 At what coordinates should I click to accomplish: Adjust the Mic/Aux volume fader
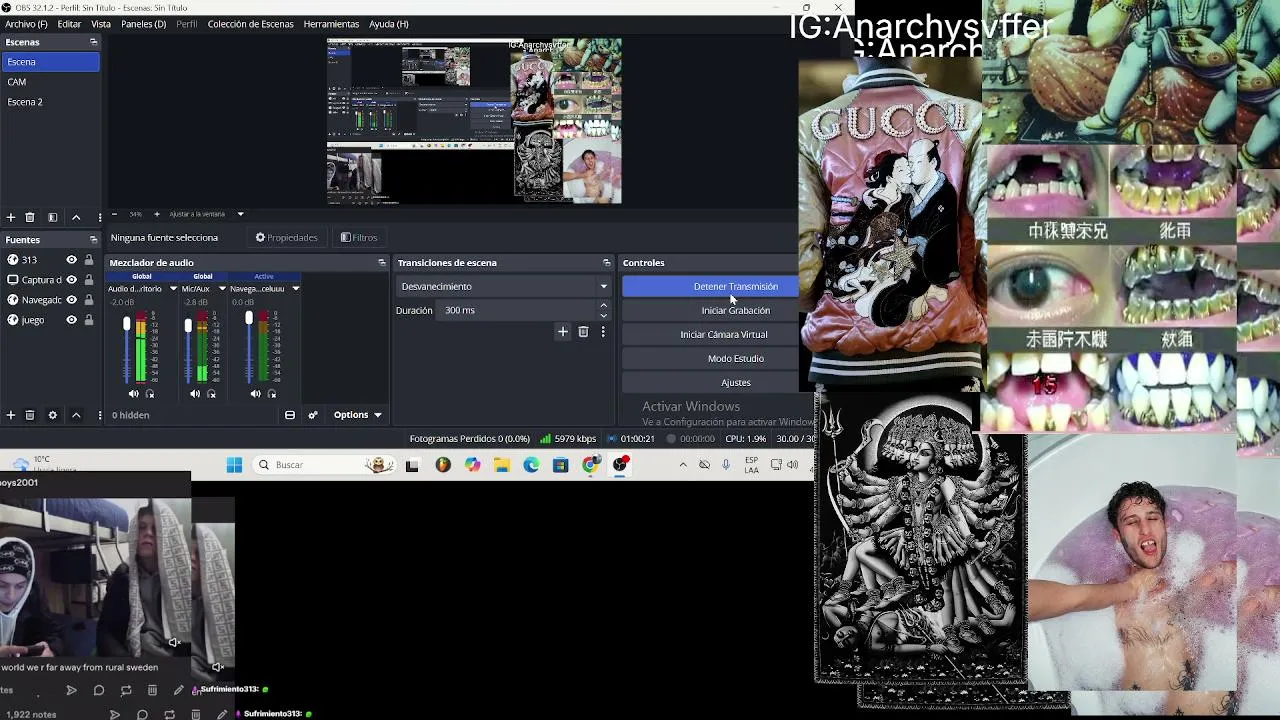pos(188,326)
